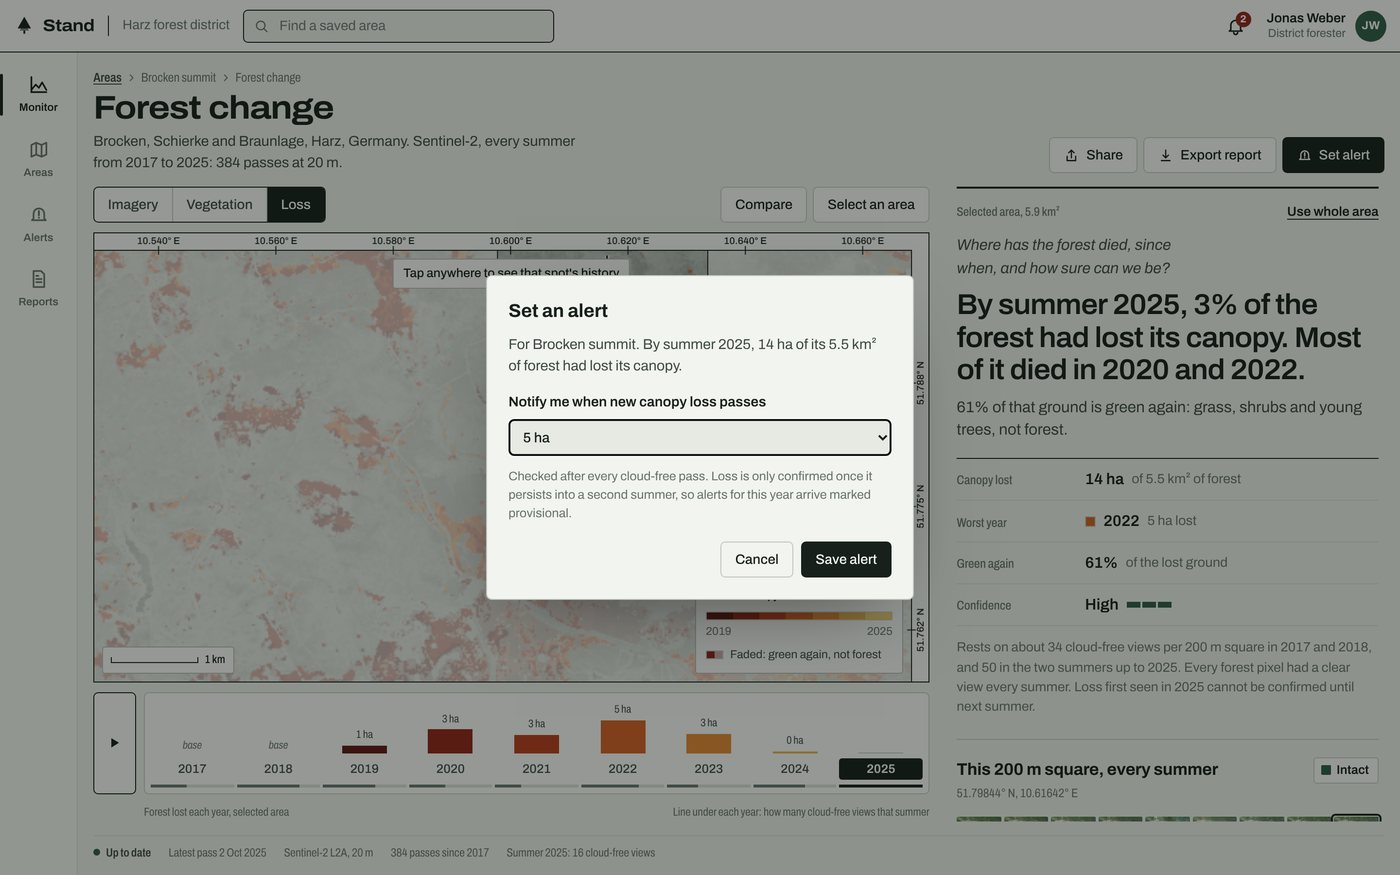Viewport: 1400px width, 875px height.
Task: Select the 2020 bar on timeline
Action: tap(450, 742)
